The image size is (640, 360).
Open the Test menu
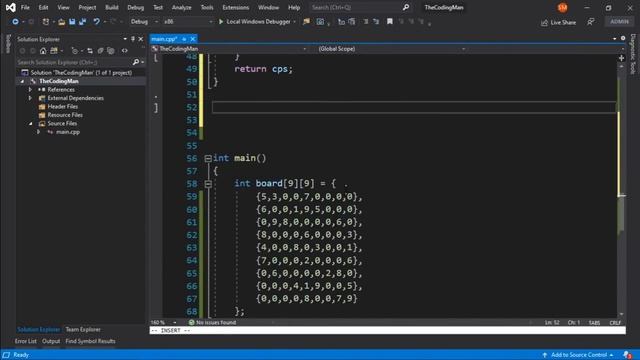point(158,7)
